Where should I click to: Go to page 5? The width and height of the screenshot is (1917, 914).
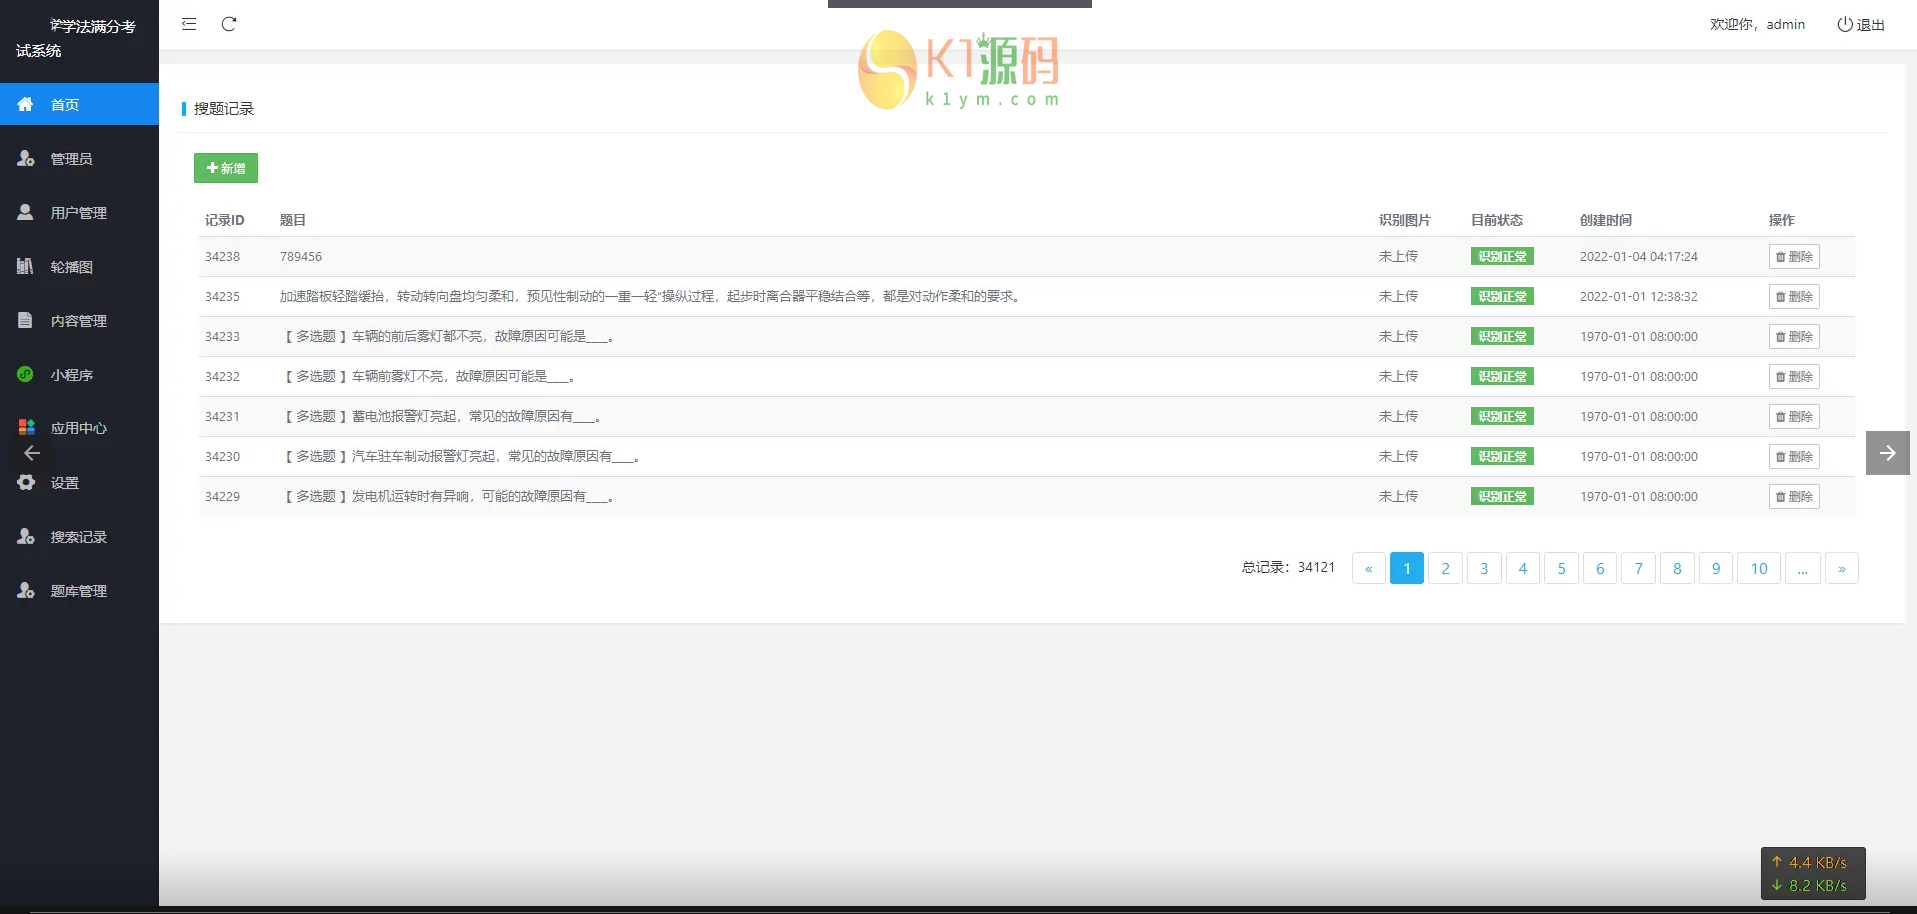click(1561, 568)
